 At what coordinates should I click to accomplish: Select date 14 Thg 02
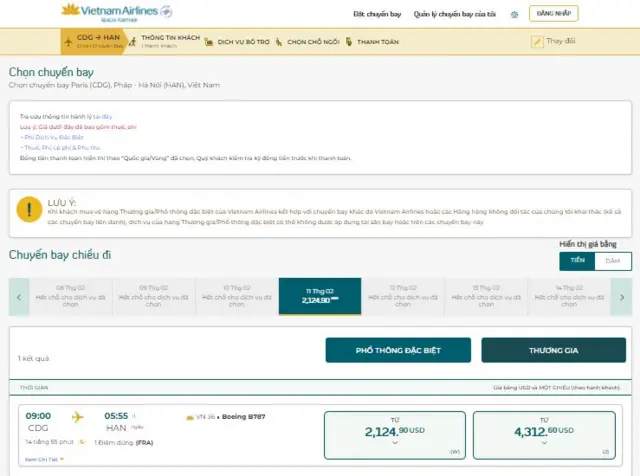569,297
